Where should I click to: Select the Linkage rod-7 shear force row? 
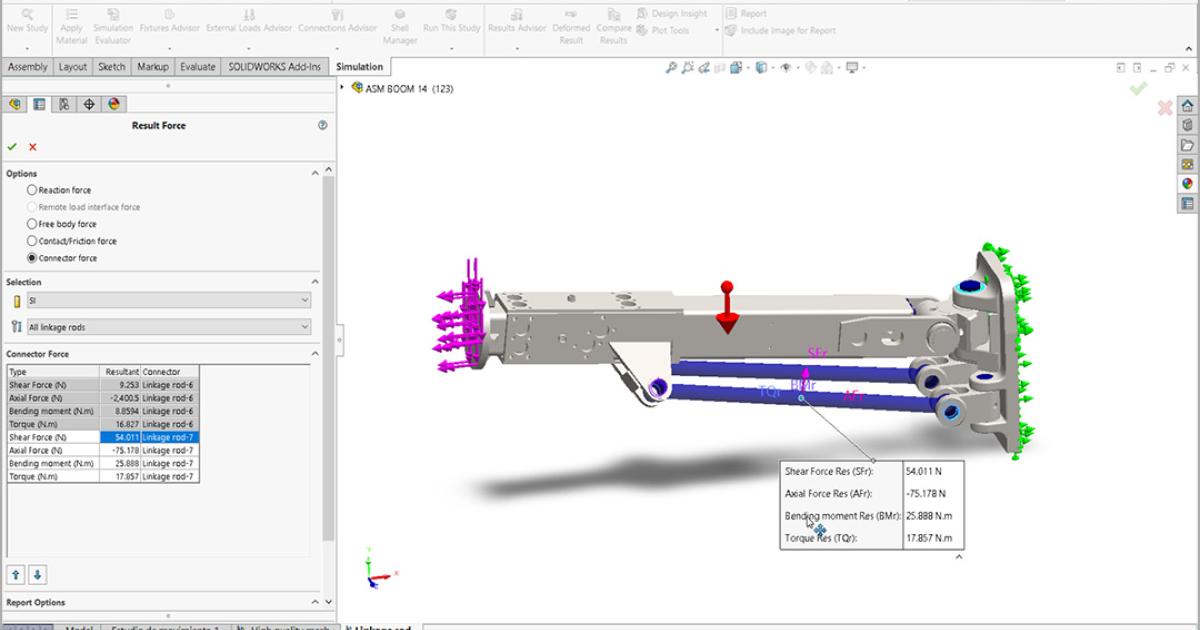click(100, 436)
